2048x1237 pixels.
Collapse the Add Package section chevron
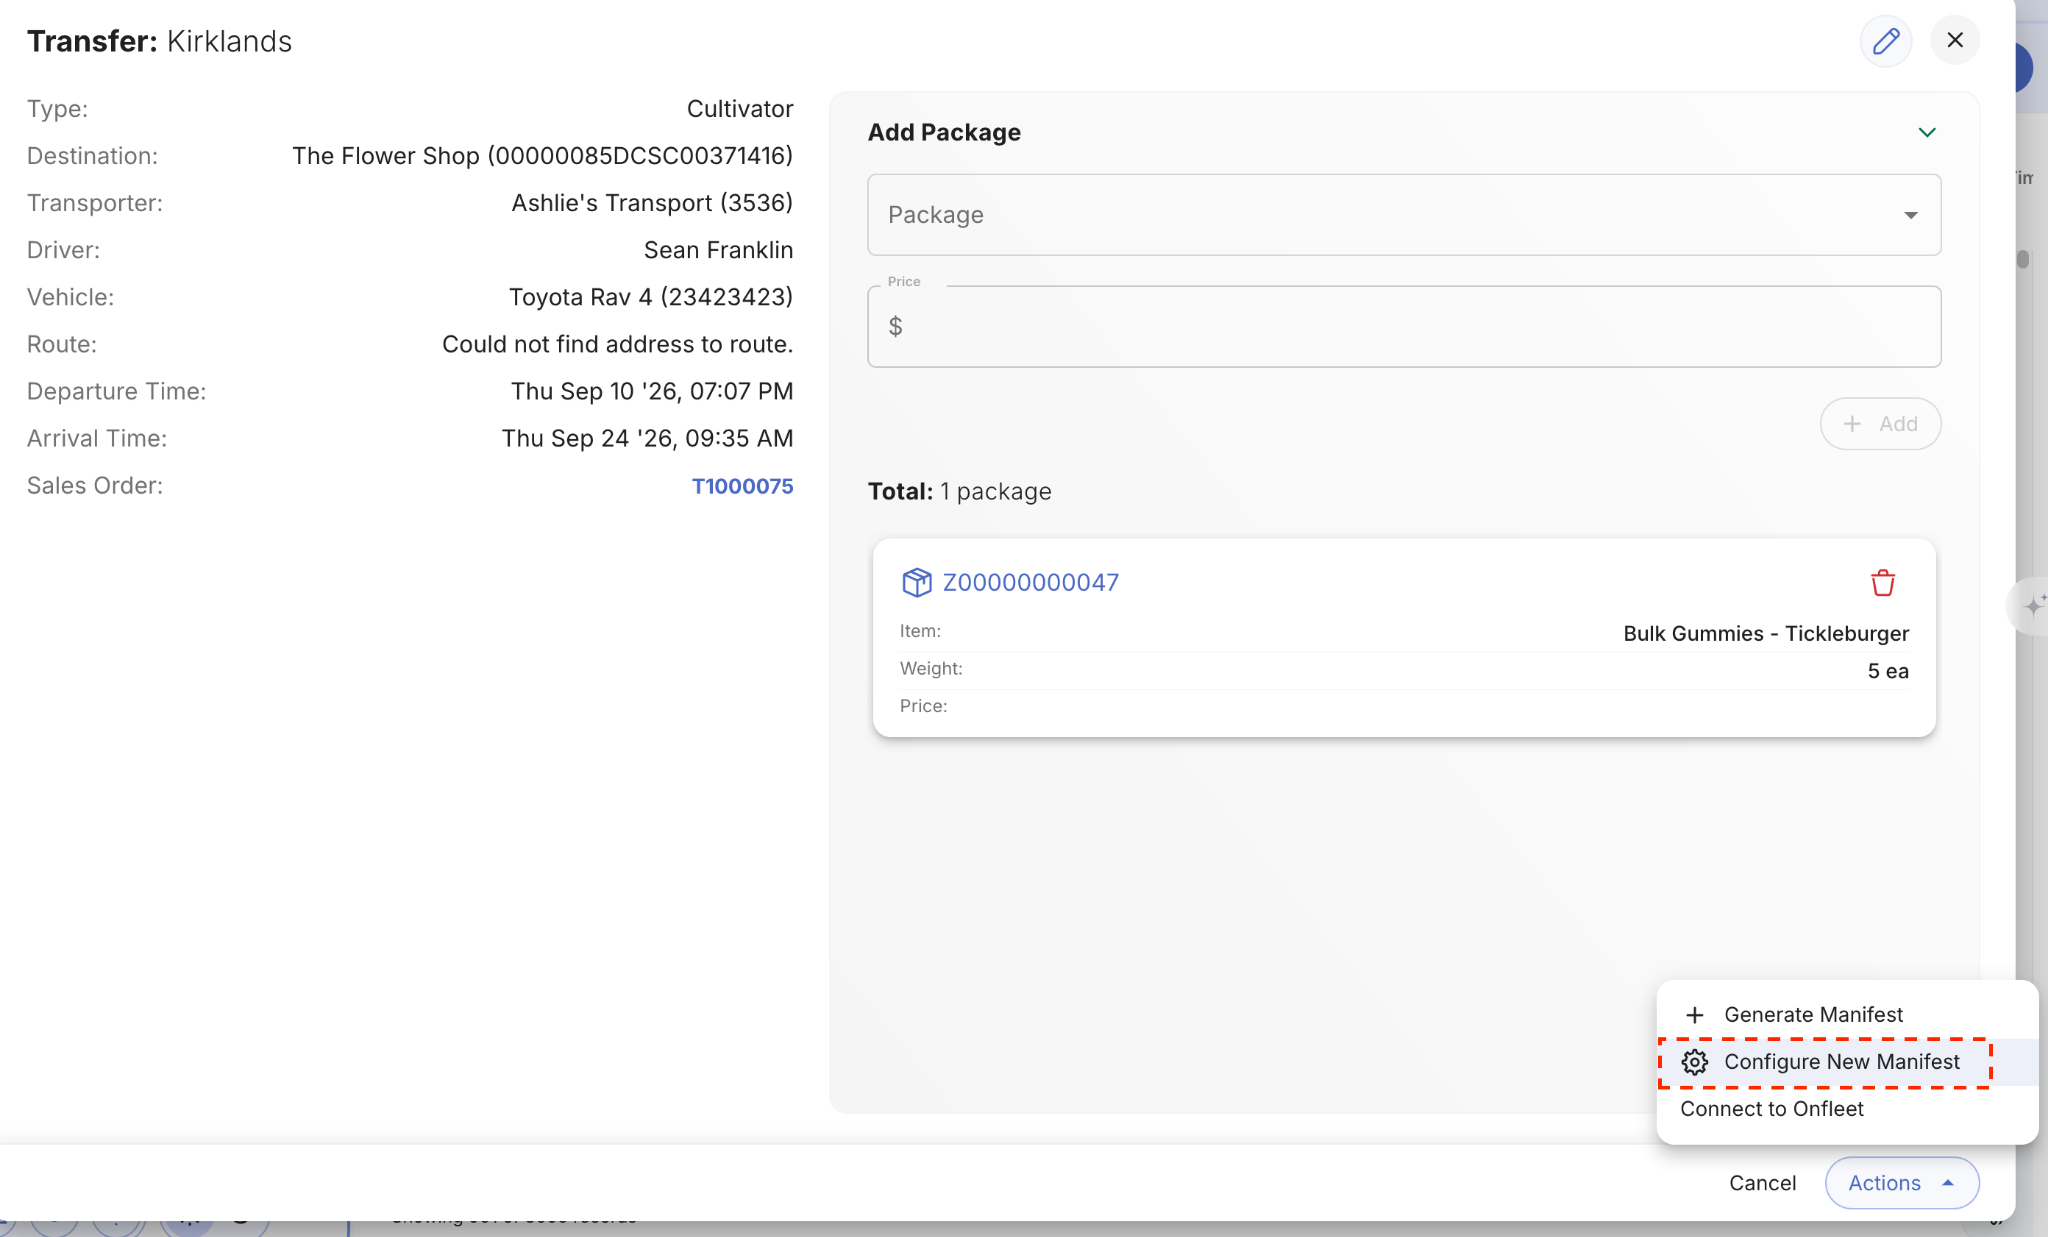(1927, 132)
